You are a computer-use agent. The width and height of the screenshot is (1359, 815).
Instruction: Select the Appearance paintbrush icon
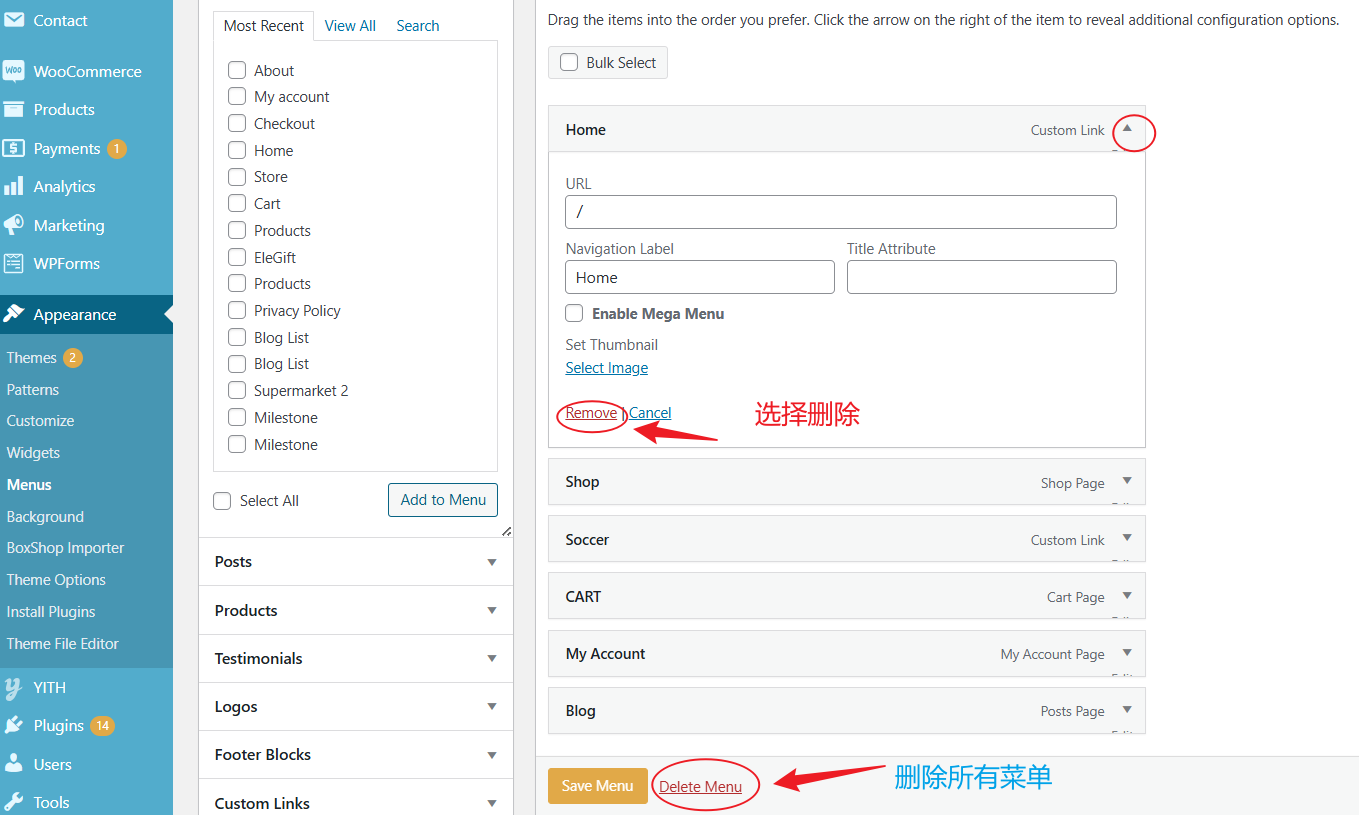coord(15,314)
